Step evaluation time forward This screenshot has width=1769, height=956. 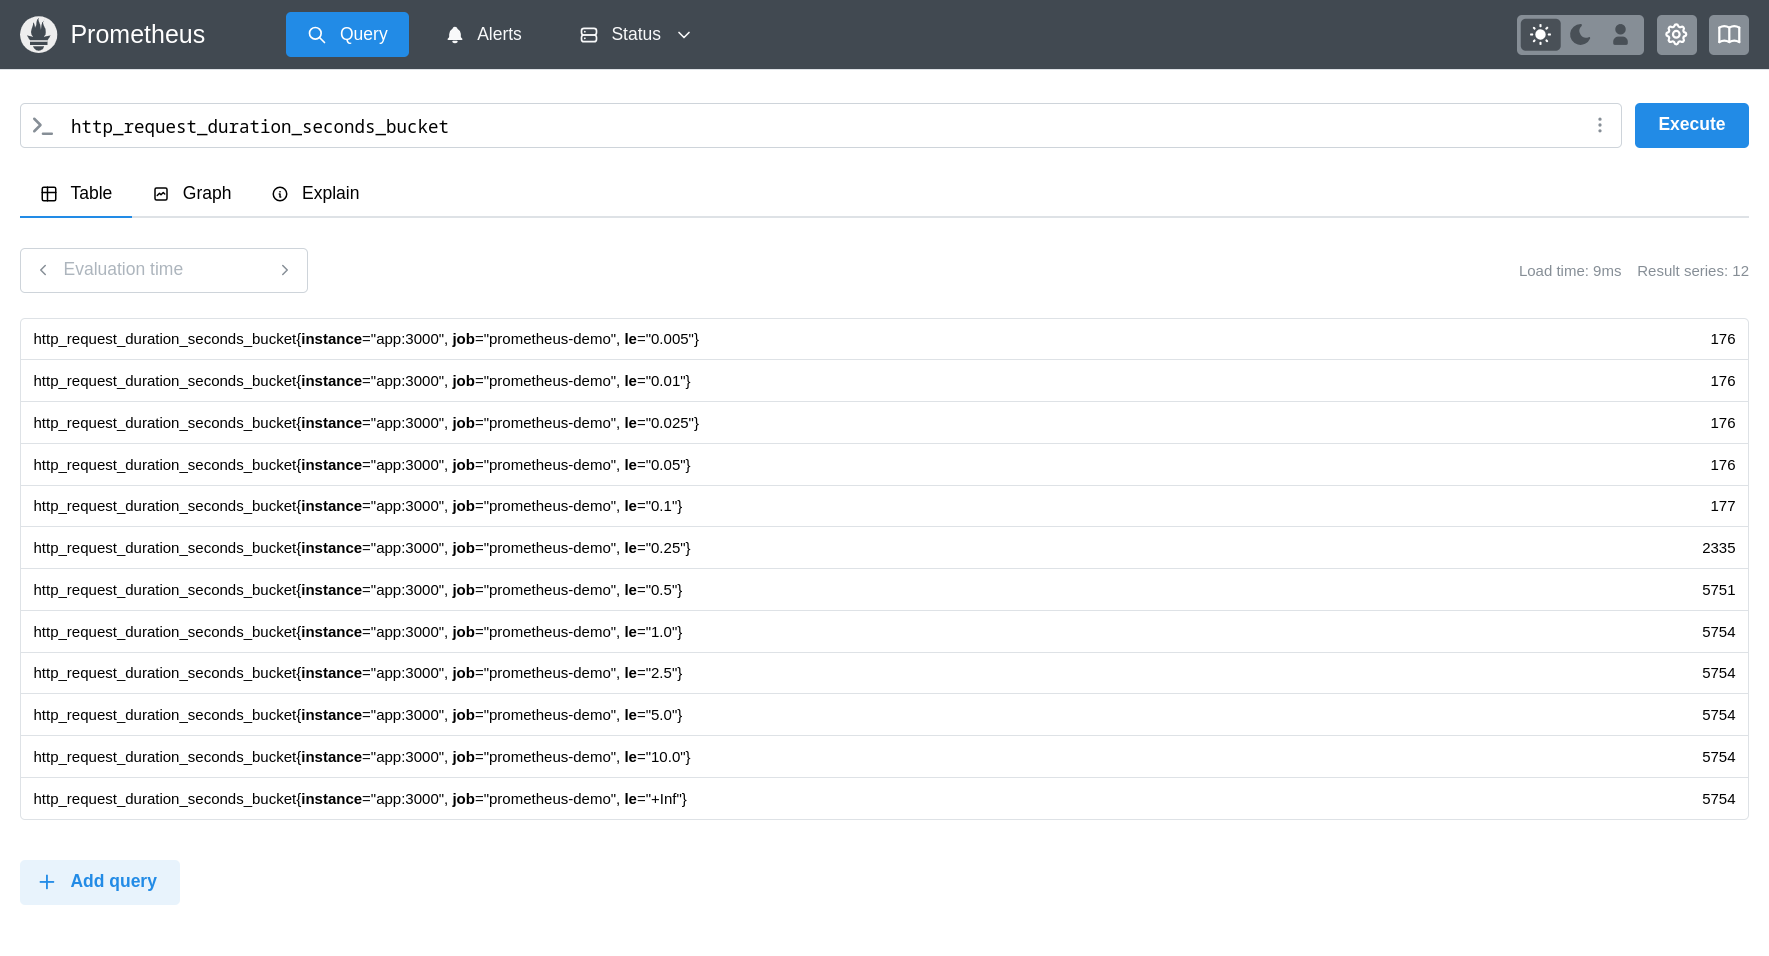point(285,270)
